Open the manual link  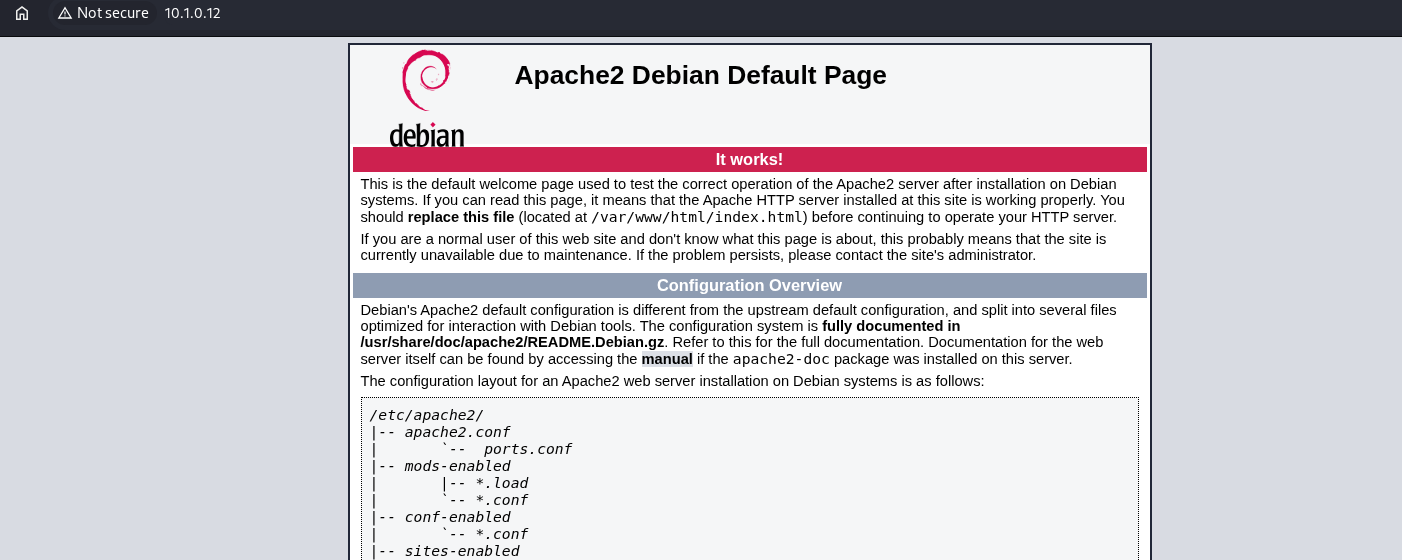point(667,359)
